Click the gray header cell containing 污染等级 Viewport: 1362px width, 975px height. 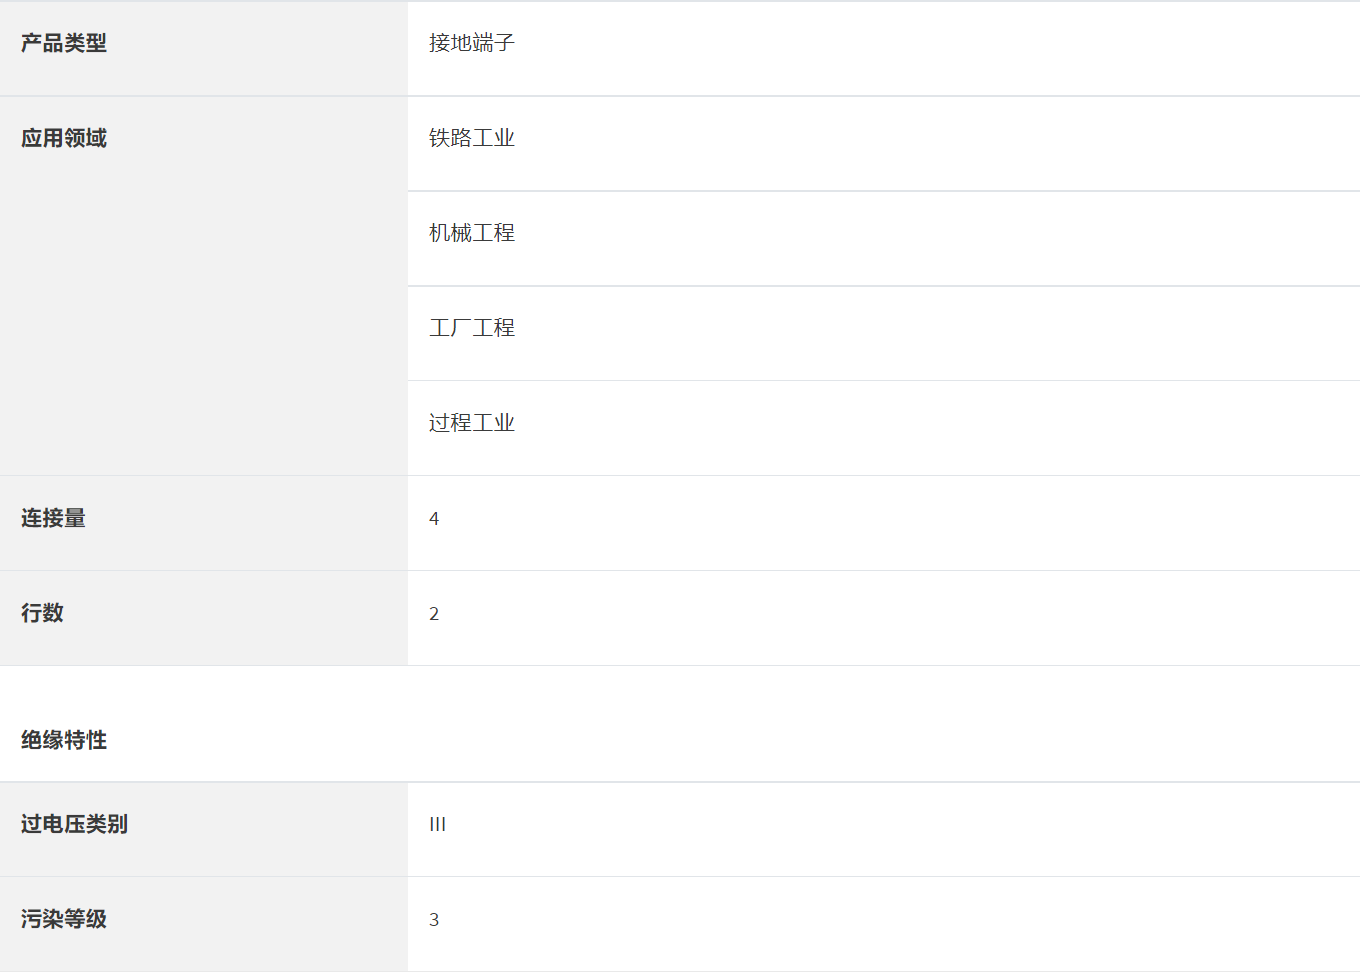pyautogui.click(x=250, y=924)
